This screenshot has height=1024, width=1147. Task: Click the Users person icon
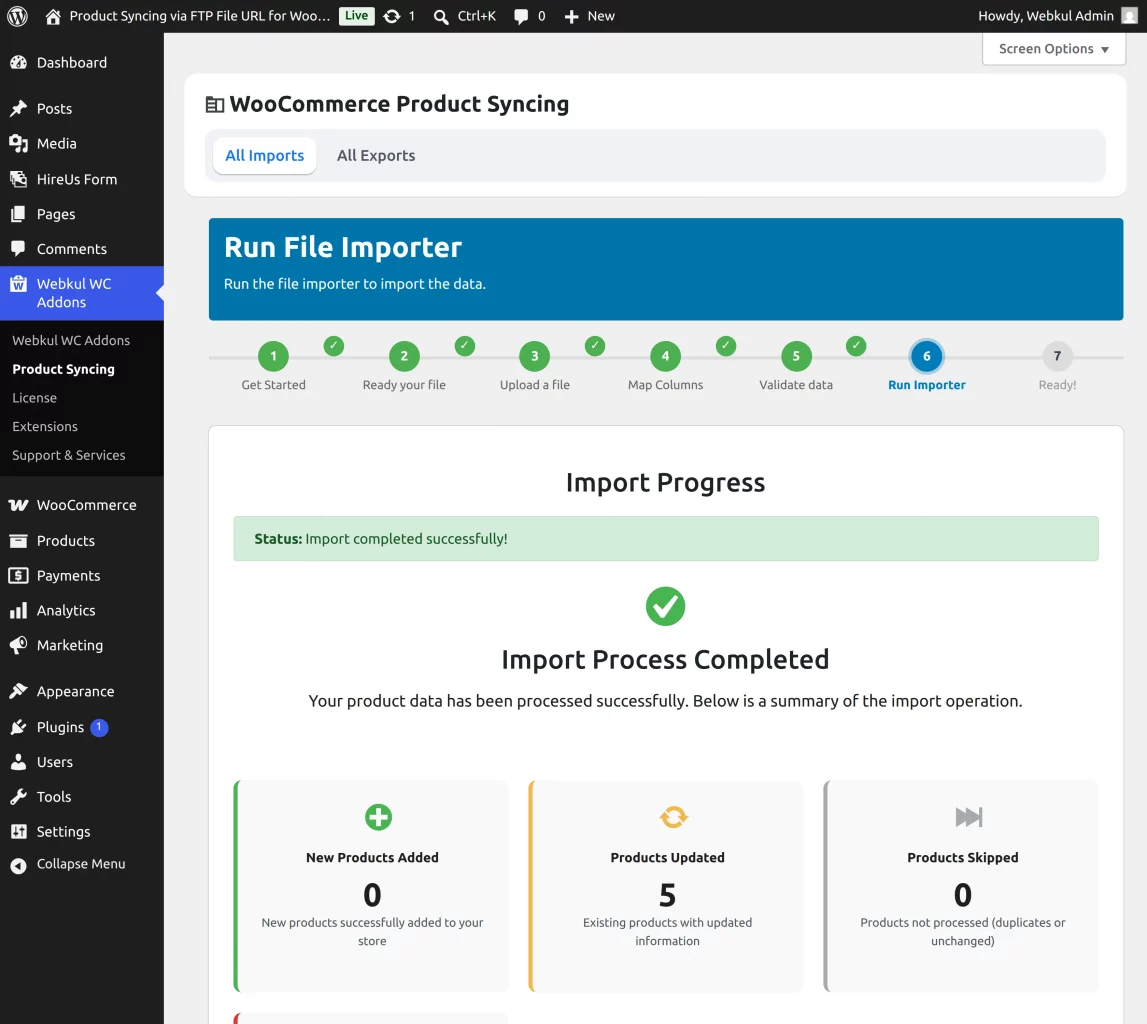pos(18,762)
